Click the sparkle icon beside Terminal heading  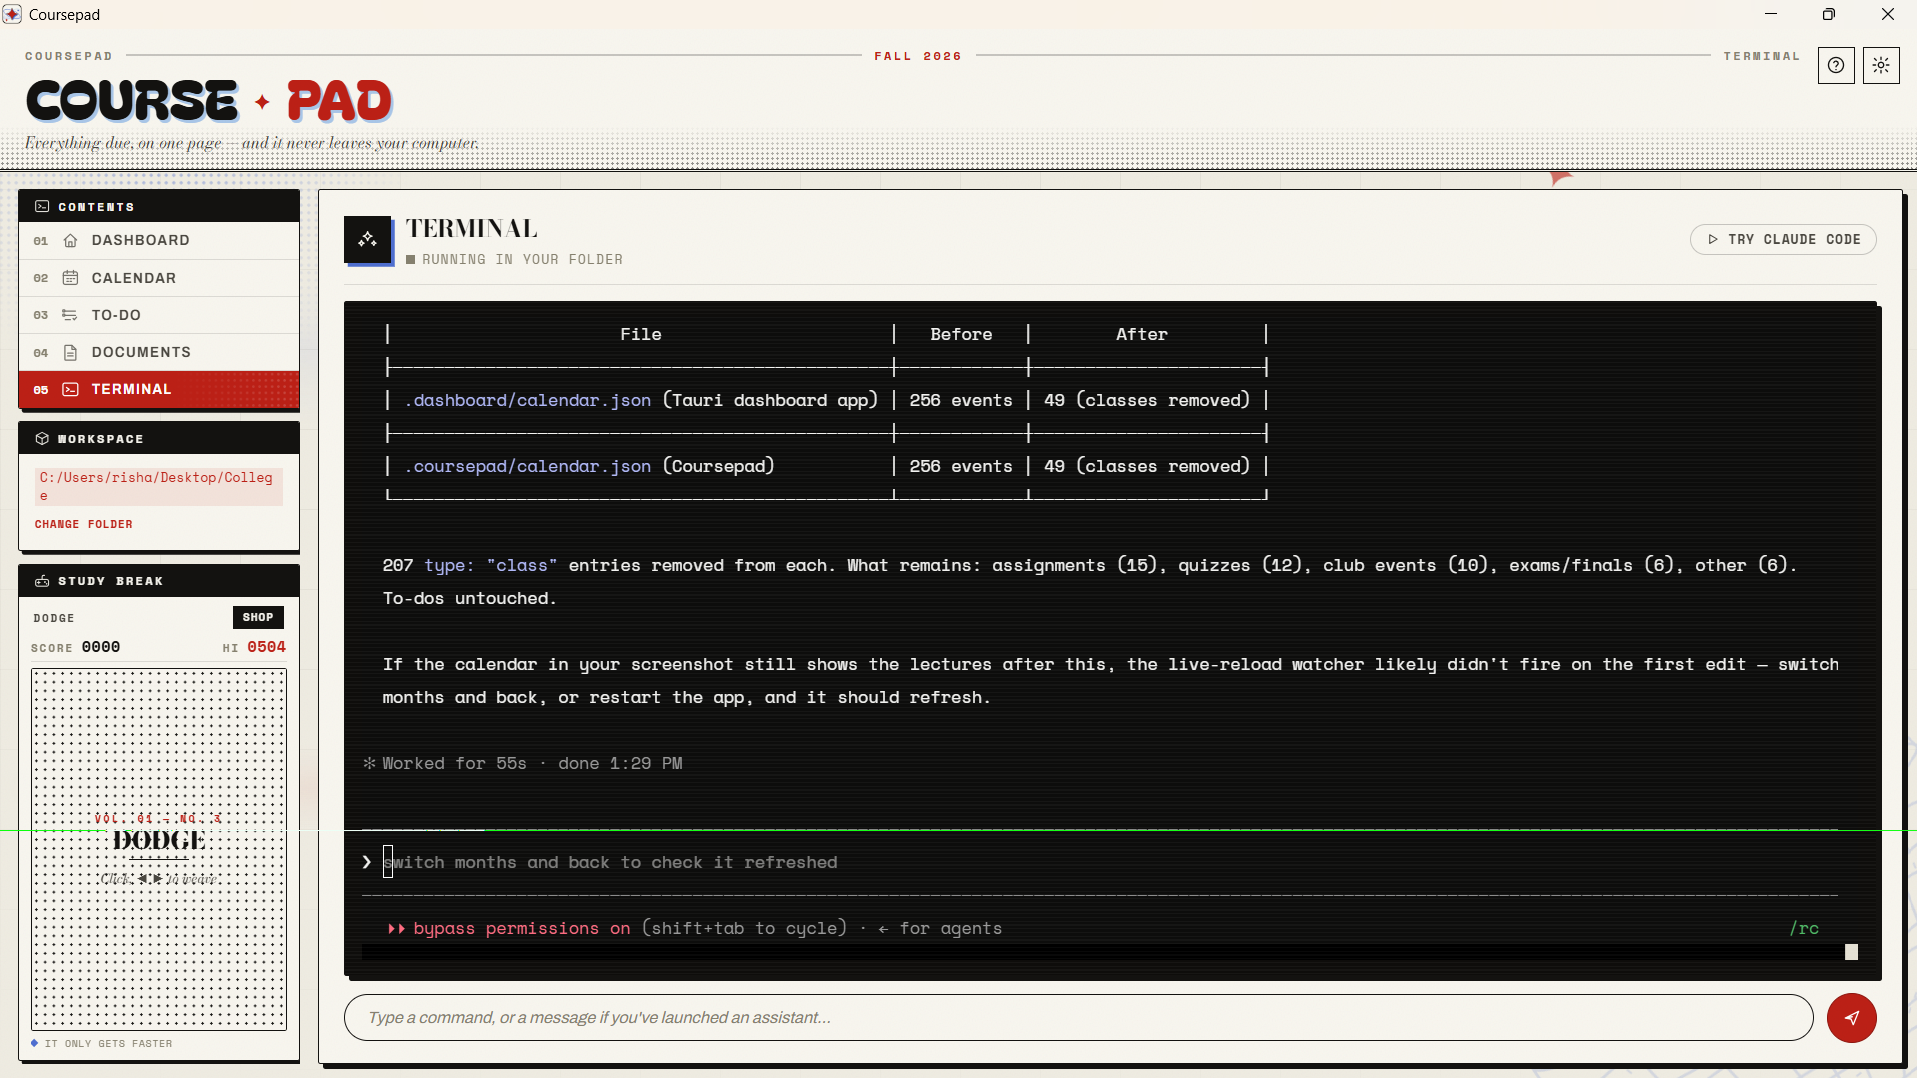[368, 240]
